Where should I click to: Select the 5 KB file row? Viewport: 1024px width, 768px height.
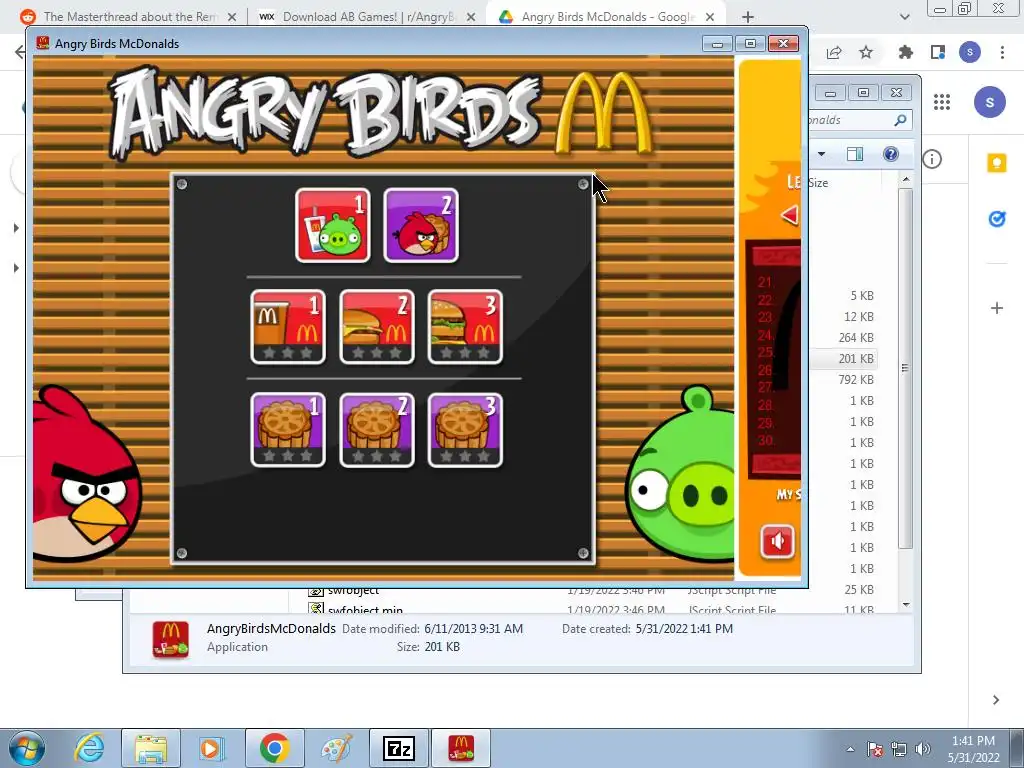(842, 296)
